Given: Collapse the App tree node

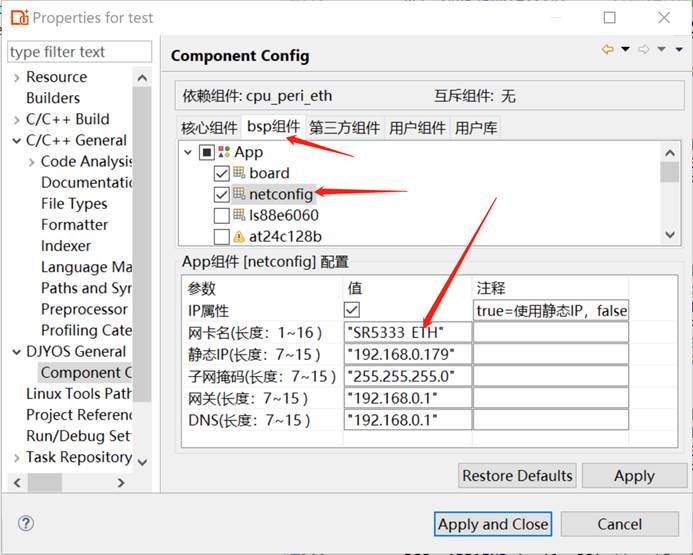Looking at the screenshot, I should click(187, 152).
